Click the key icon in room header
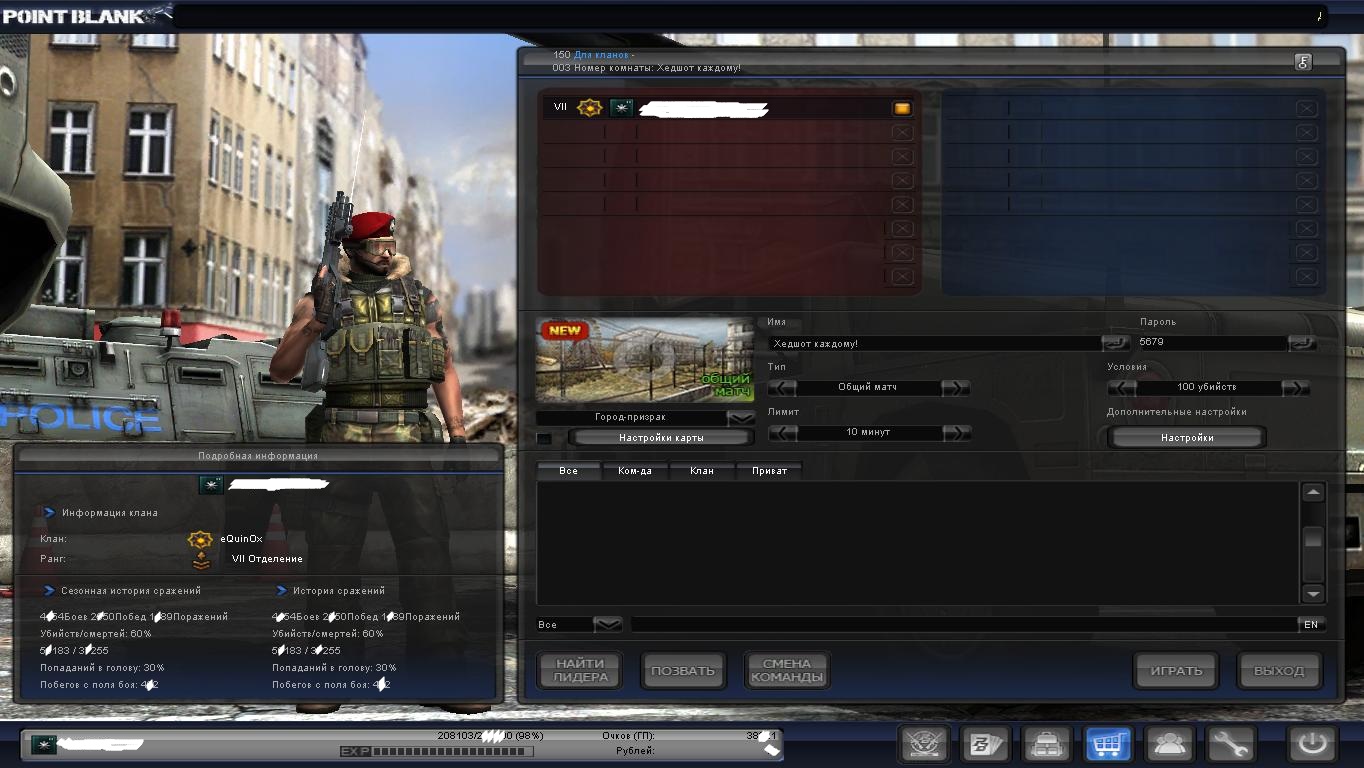The width and height of the screenshot is (1364, 768). 1303,62
